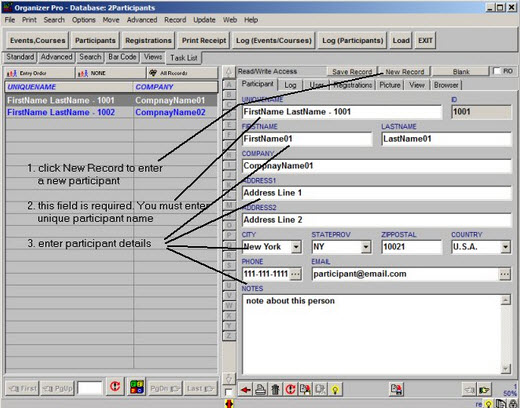
Task: Click the Last navigation button
Action: [x=200, y=389]
